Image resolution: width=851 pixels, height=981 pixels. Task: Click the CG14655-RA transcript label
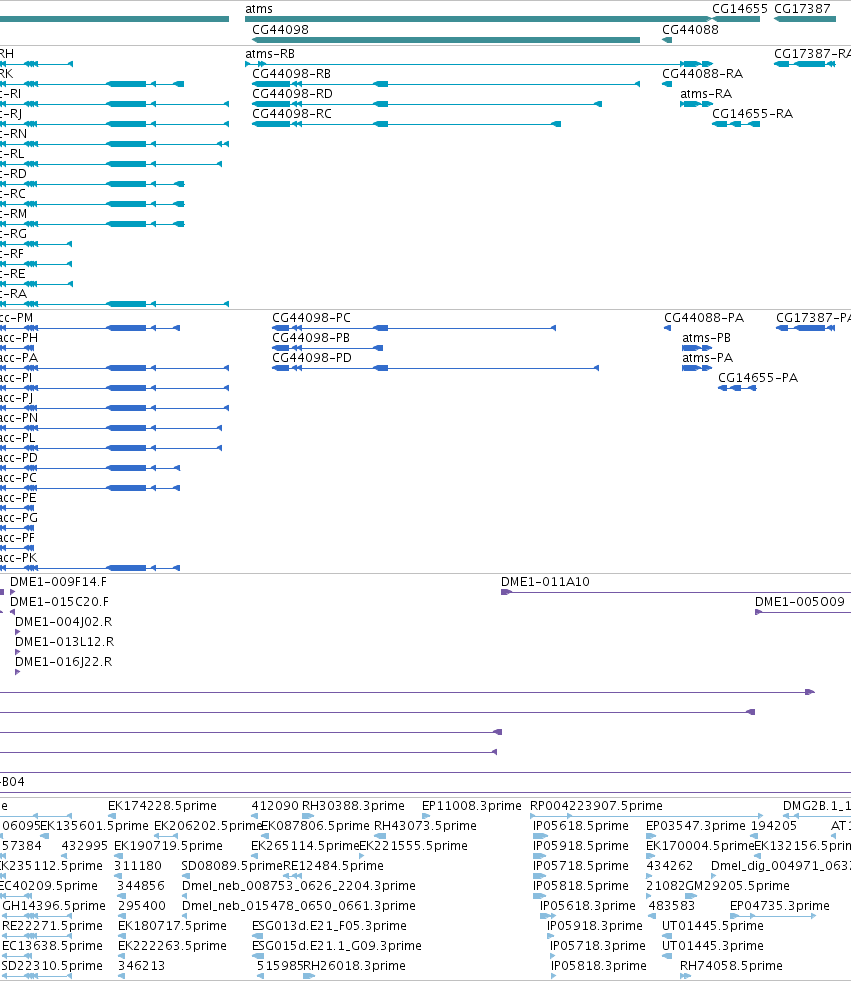point(752,114)
